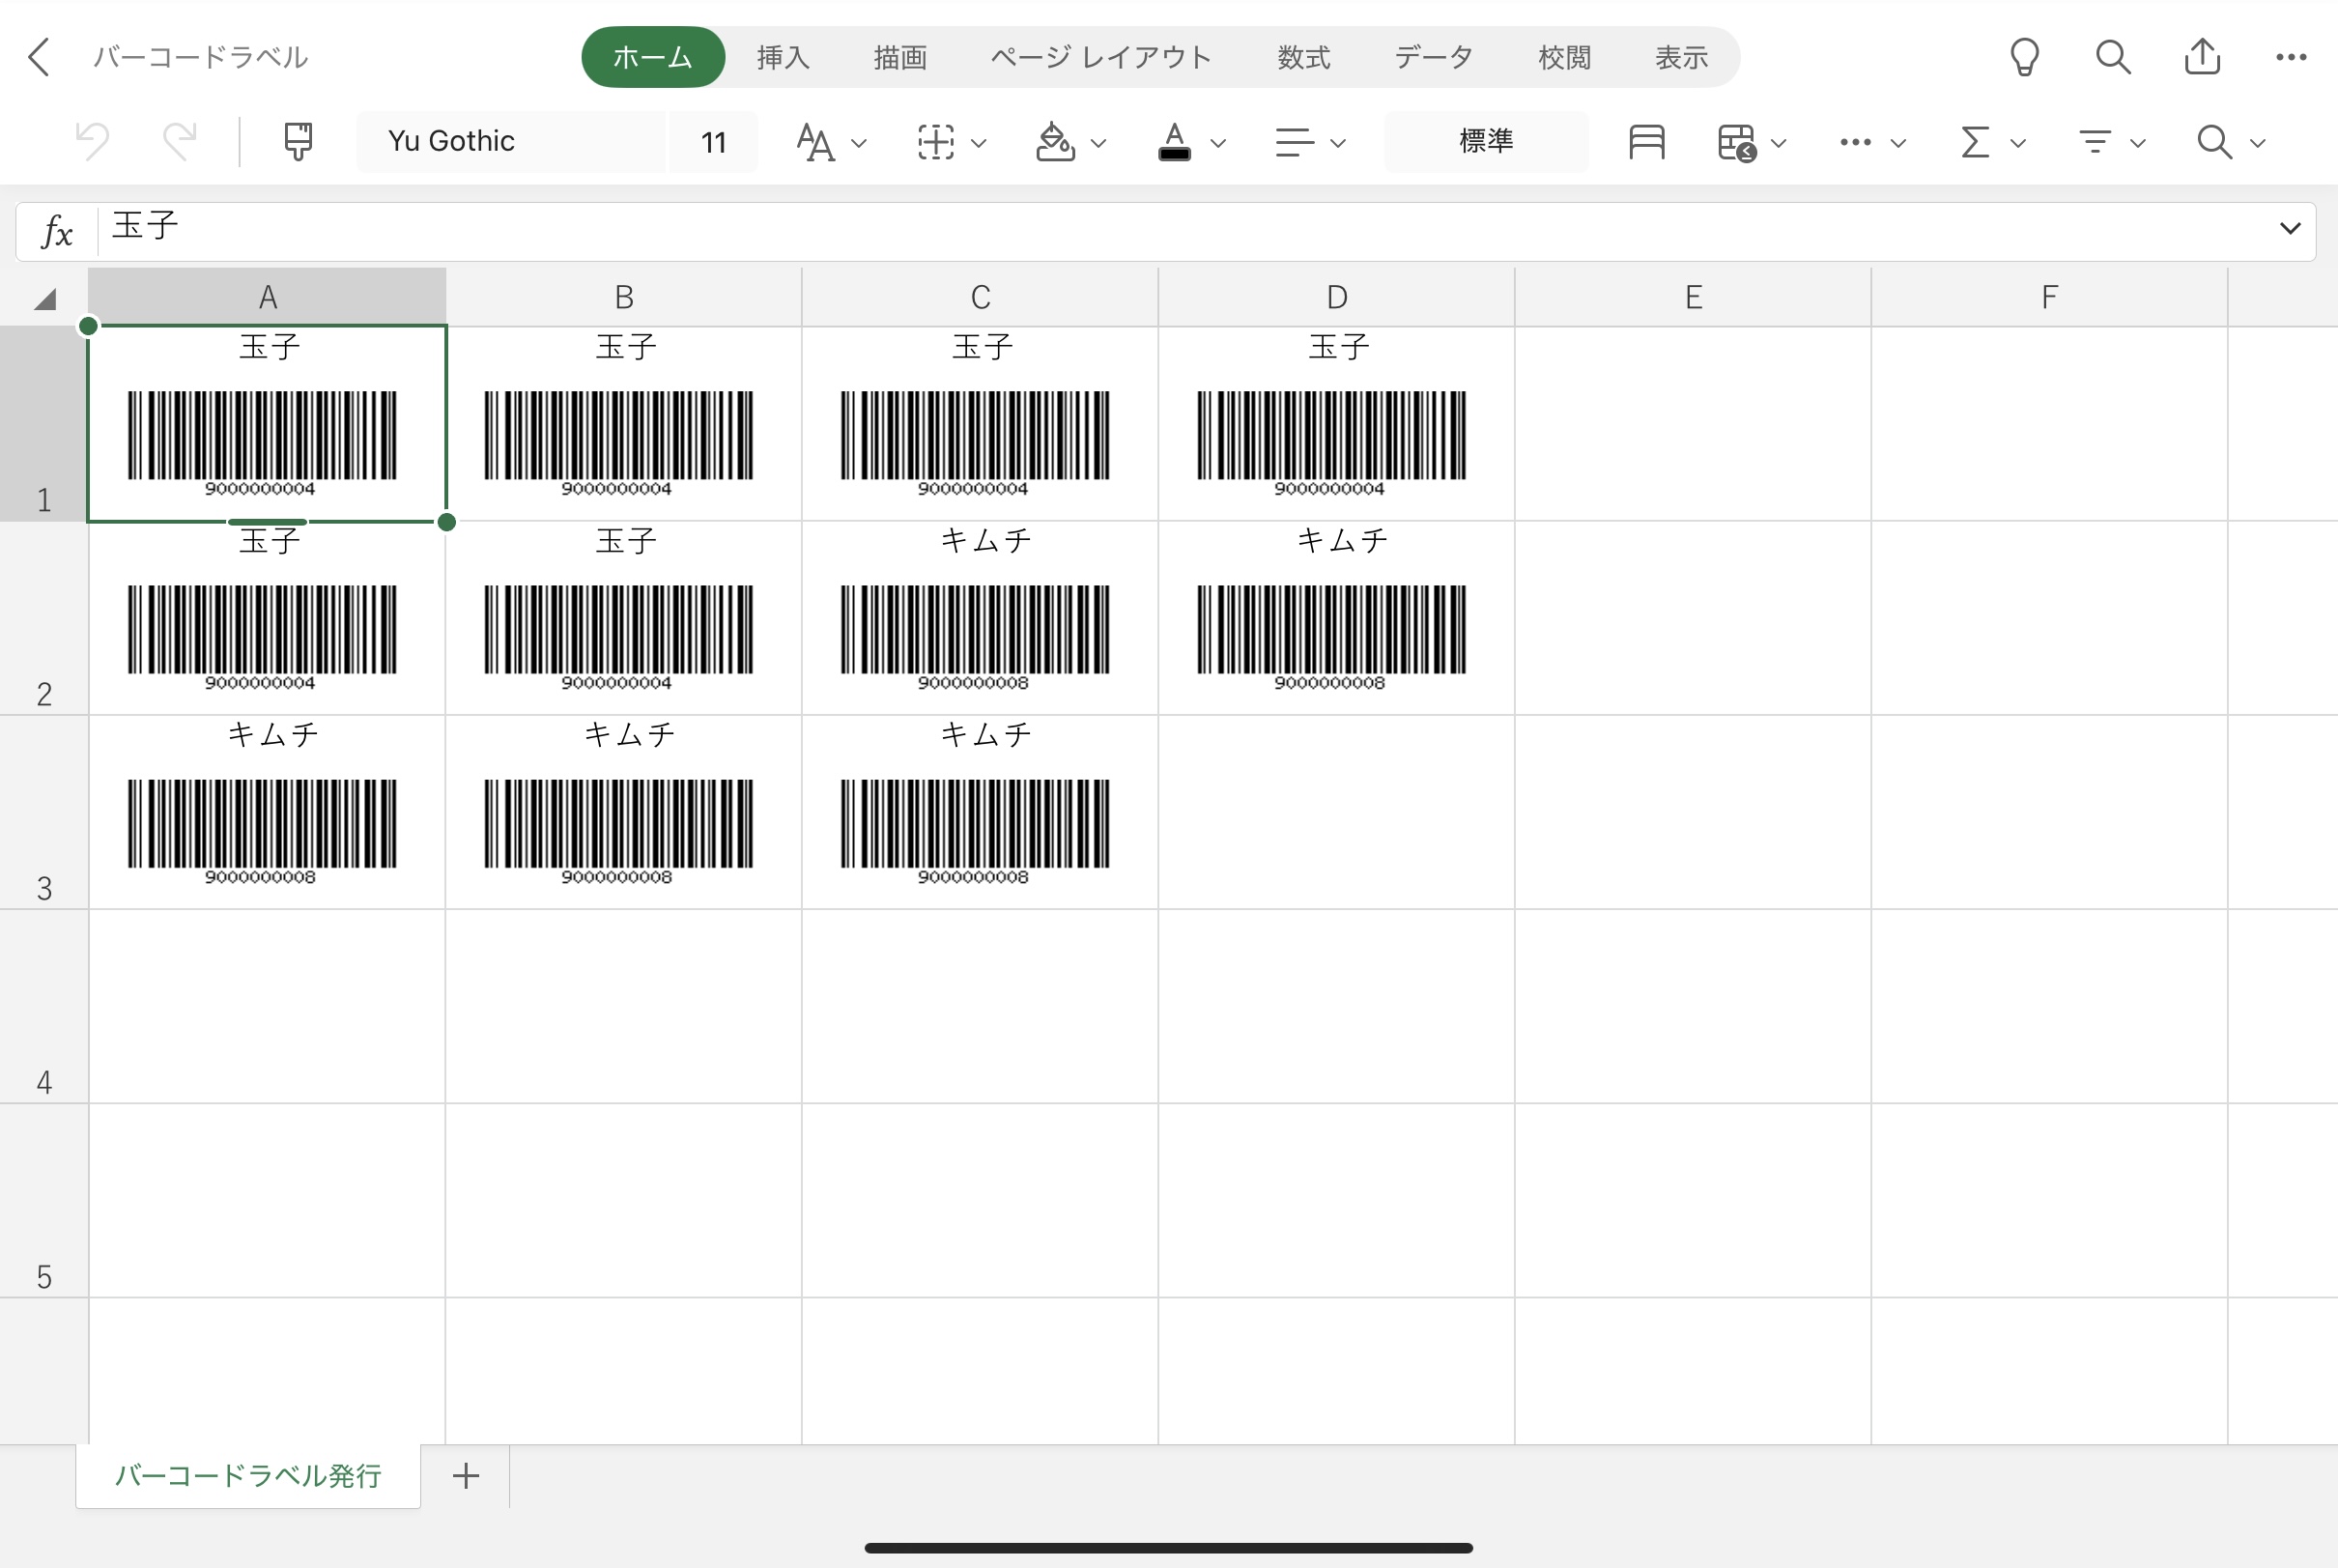Switch to the 描画 tab
The image size is (2338, 1568).
pyautogui.click(x=900, y=57)
